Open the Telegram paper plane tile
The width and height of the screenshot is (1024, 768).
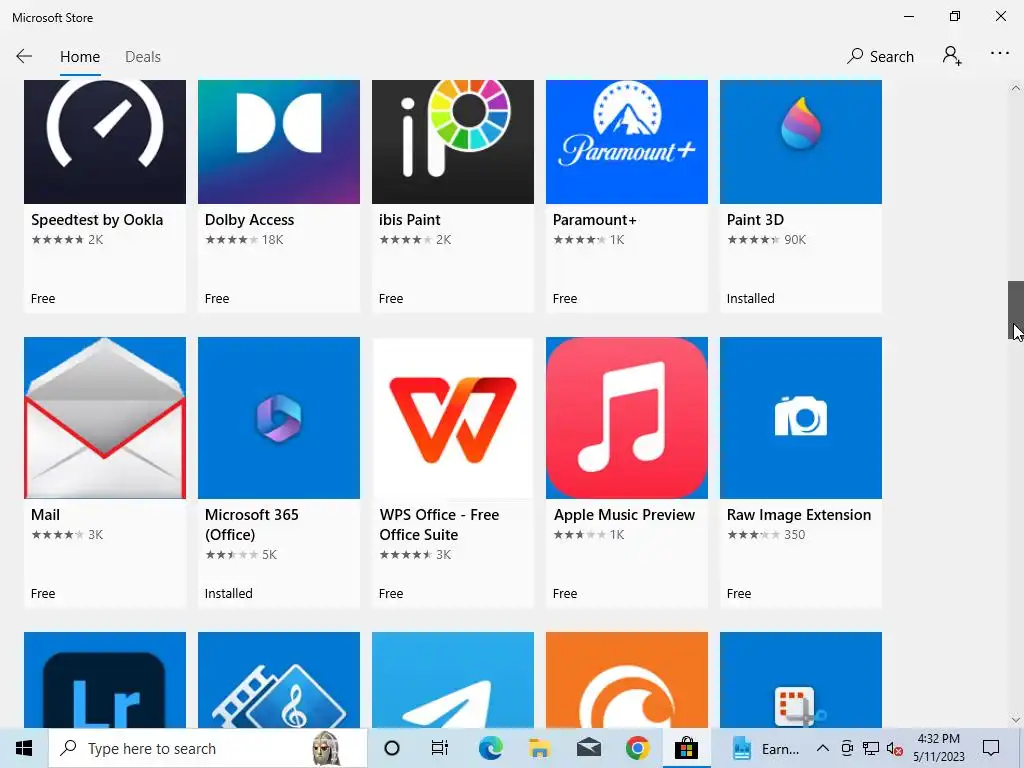coord(453,680)
